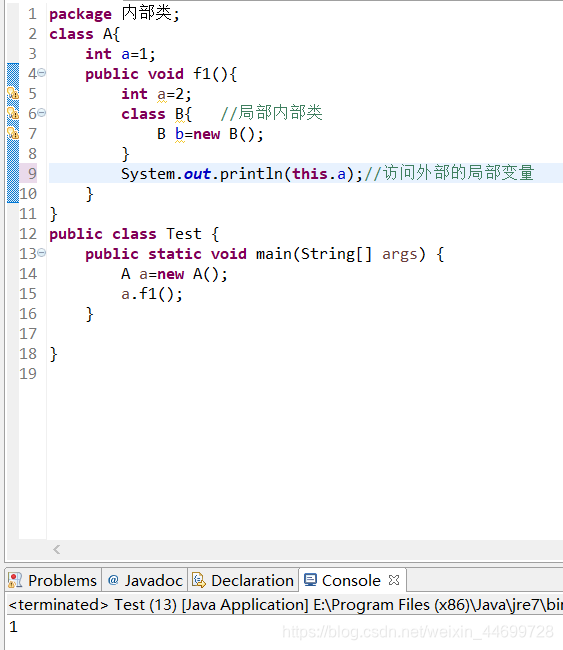Click on 'public class Test {' declaration
This screenshot has height=650, width=563.
point(134,234)
